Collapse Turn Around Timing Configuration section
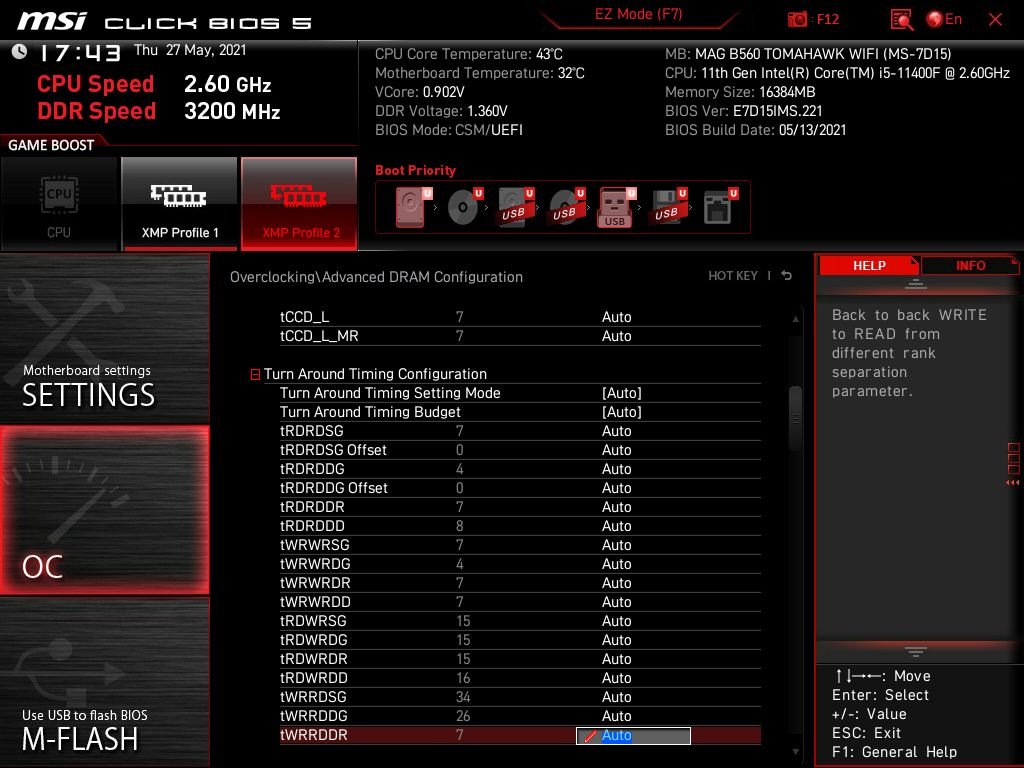This screenshot has height=768, width=1024. click(255, 374)
